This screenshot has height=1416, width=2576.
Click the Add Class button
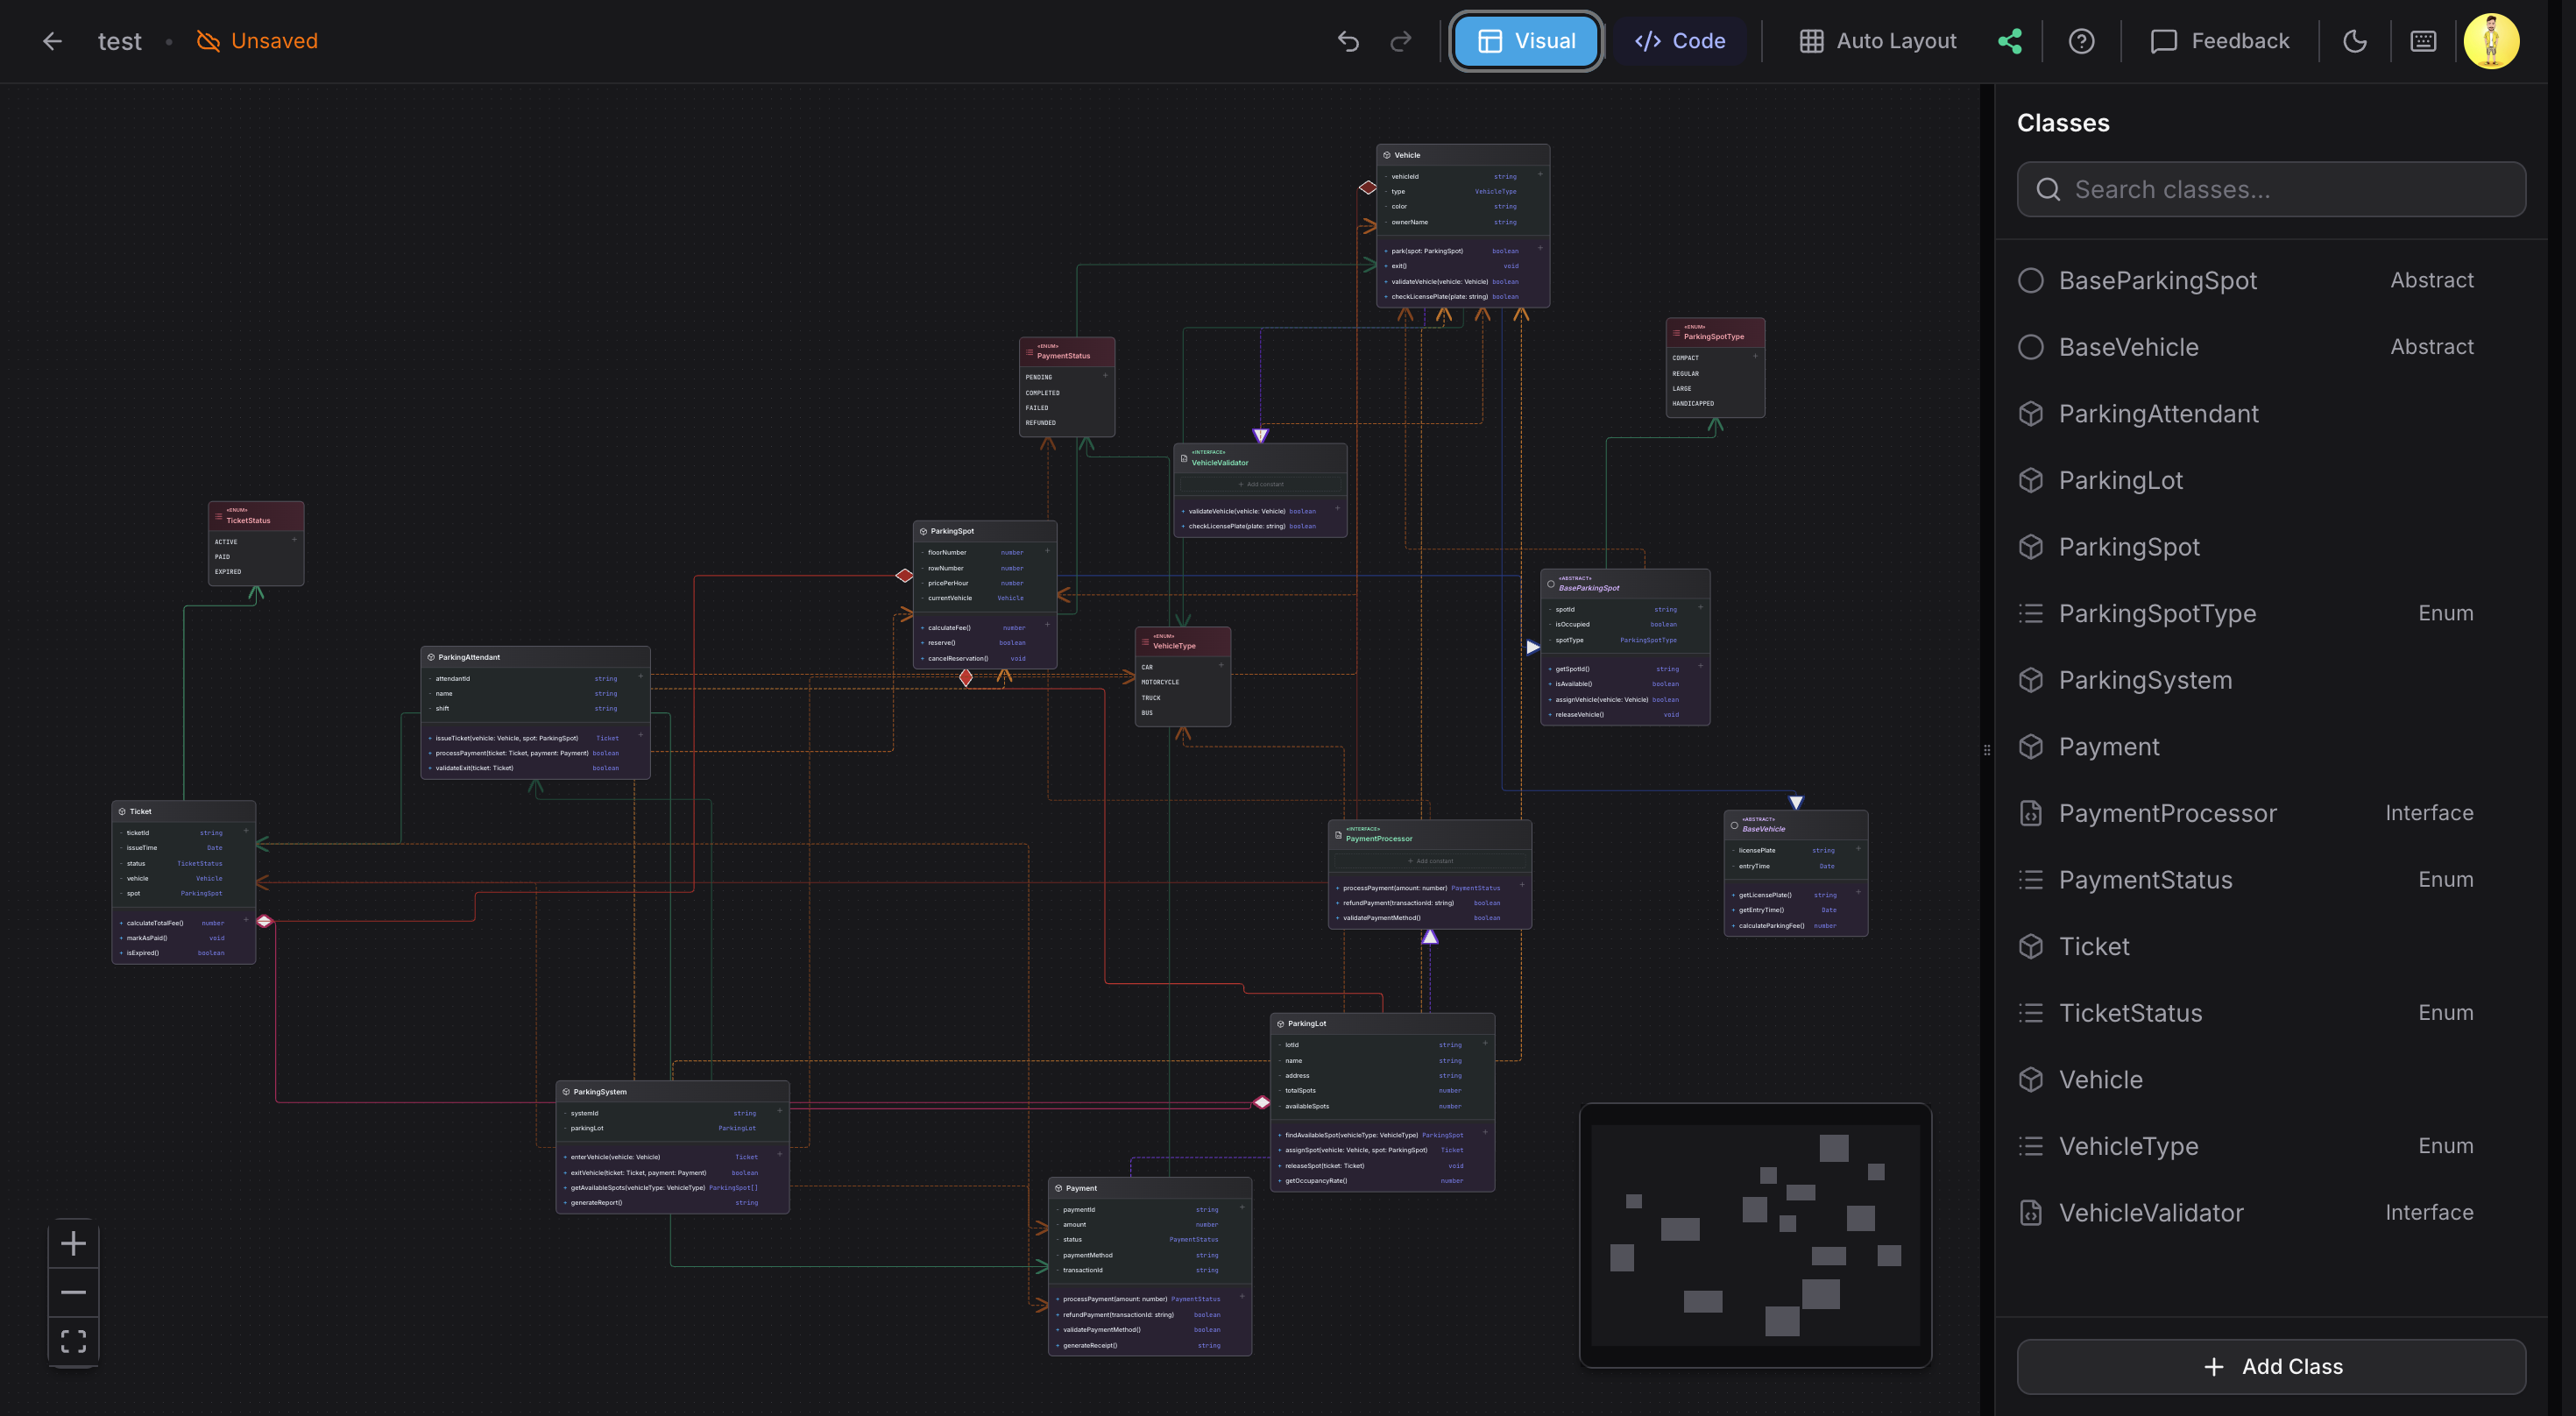click(x=2271, y=1367)
